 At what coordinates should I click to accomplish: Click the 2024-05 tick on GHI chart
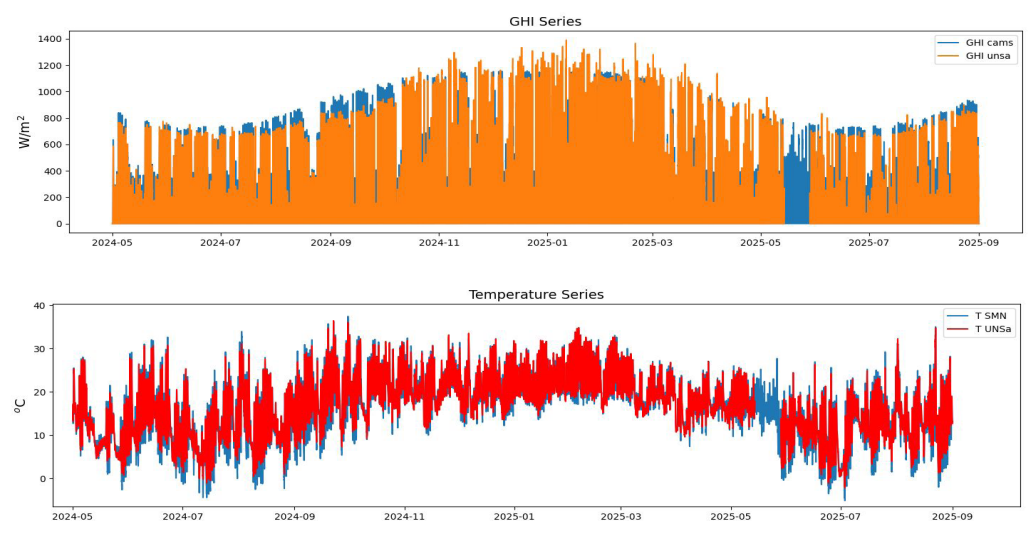pyautogui.click(x=112, y=242)
